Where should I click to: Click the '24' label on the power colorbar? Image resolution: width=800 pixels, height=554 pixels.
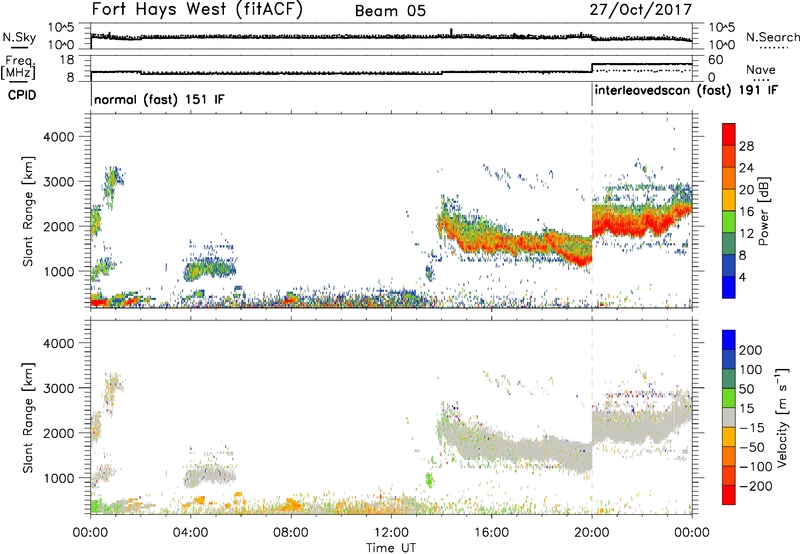746,168
